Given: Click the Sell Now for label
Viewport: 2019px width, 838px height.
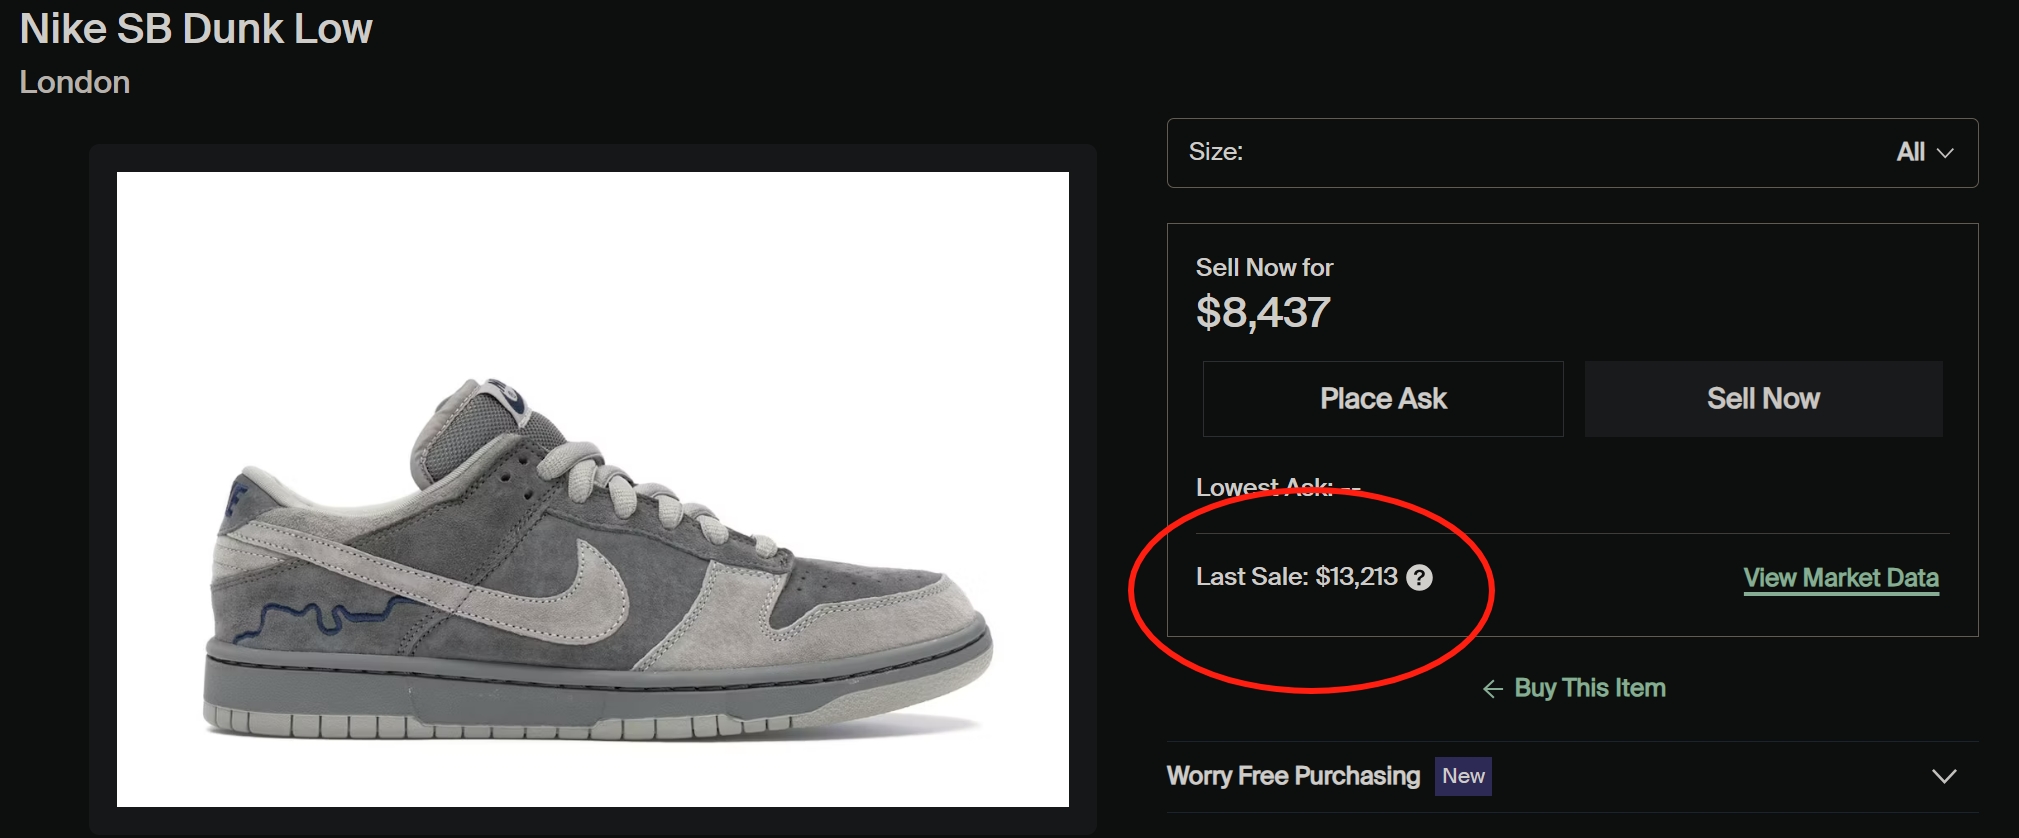Looking at the screenshot, I should 1264,267.
